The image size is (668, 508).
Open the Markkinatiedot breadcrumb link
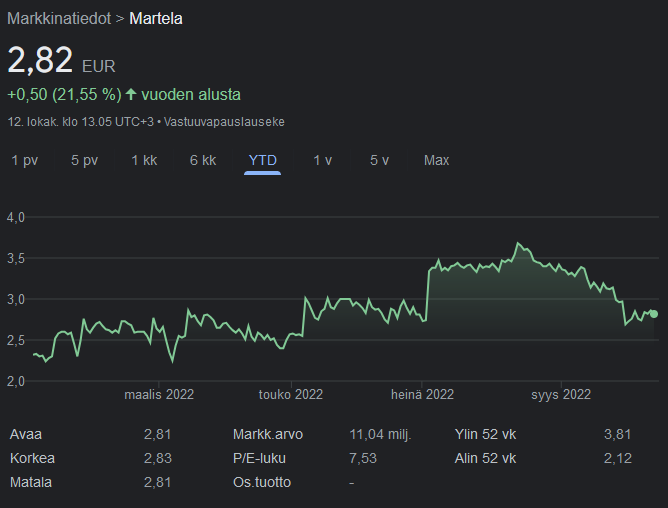[59, 18]
